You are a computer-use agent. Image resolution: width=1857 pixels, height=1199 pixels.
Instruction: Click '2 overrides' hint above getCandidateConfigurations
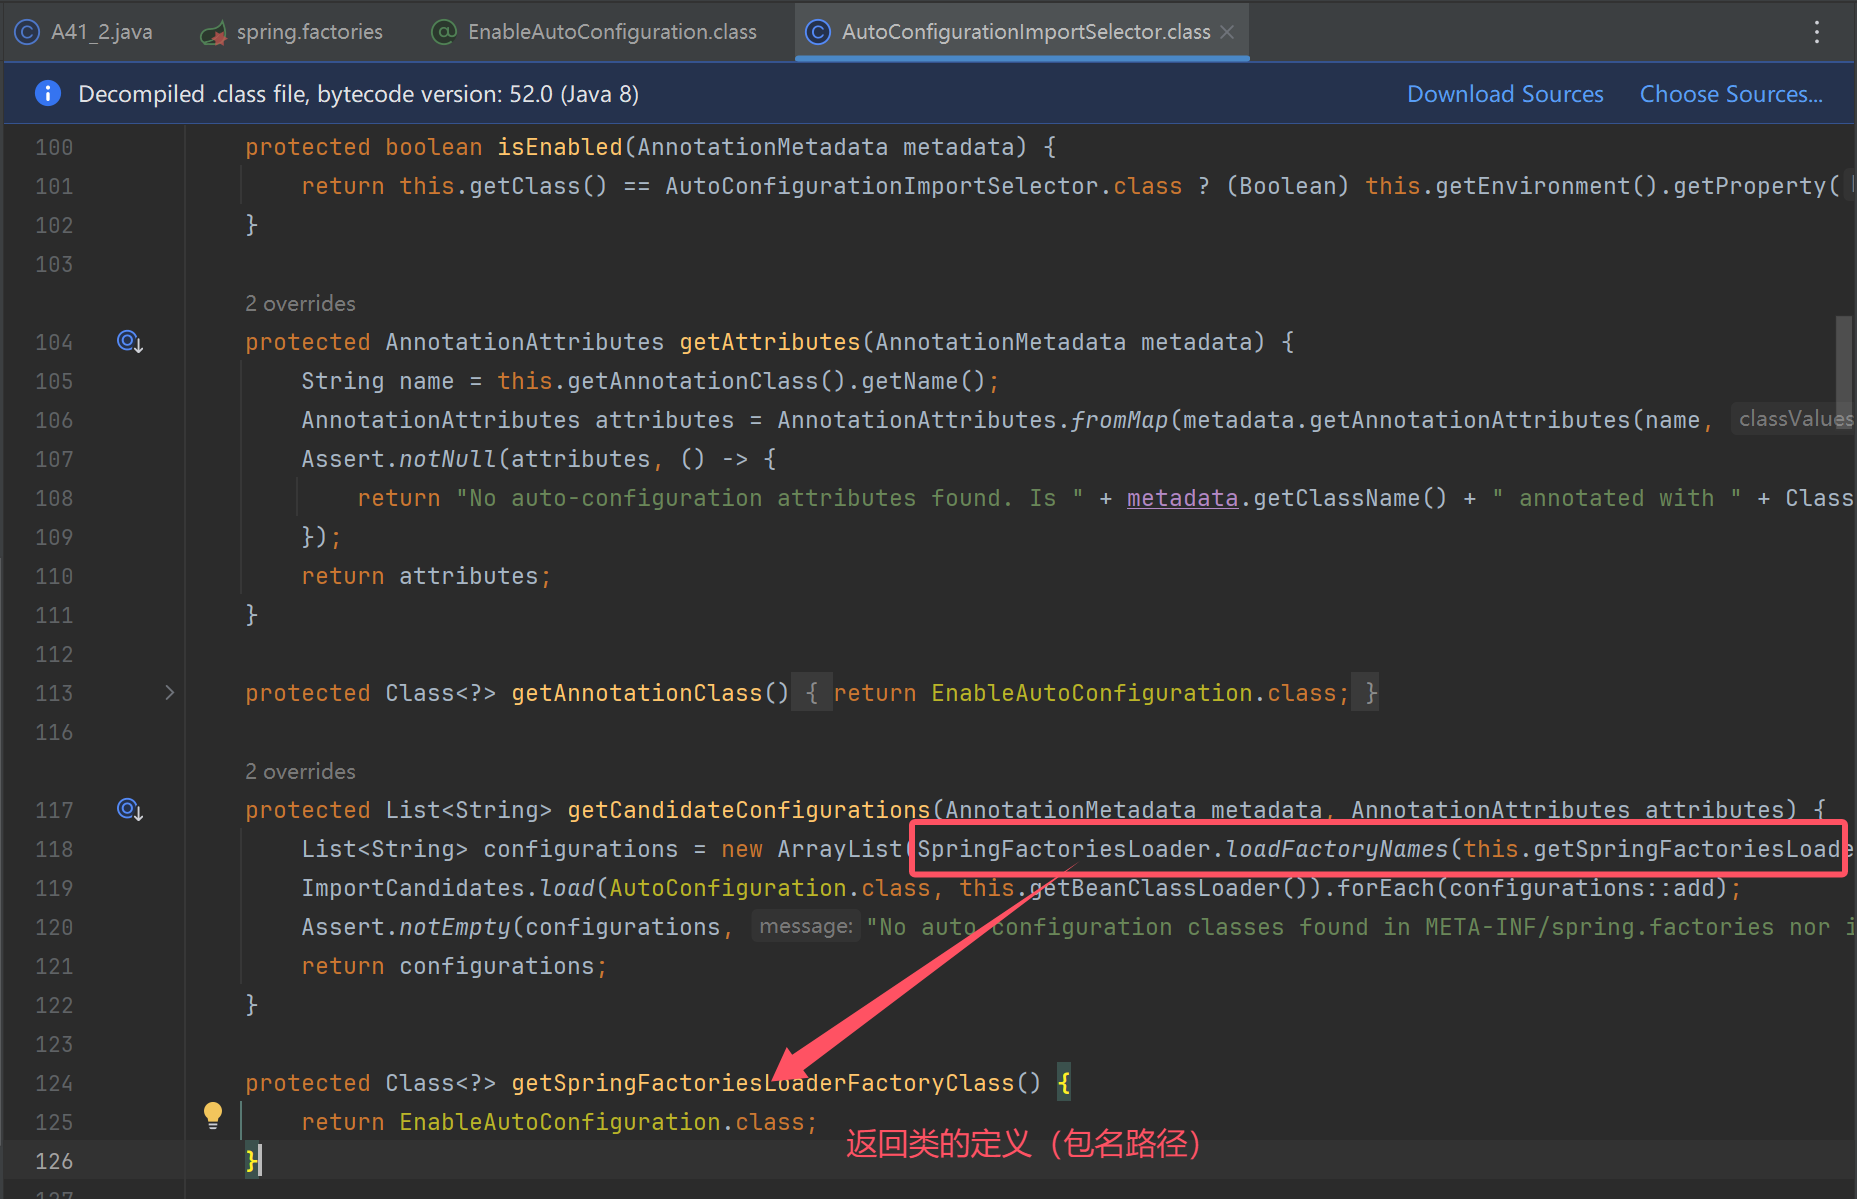(300, 771)
